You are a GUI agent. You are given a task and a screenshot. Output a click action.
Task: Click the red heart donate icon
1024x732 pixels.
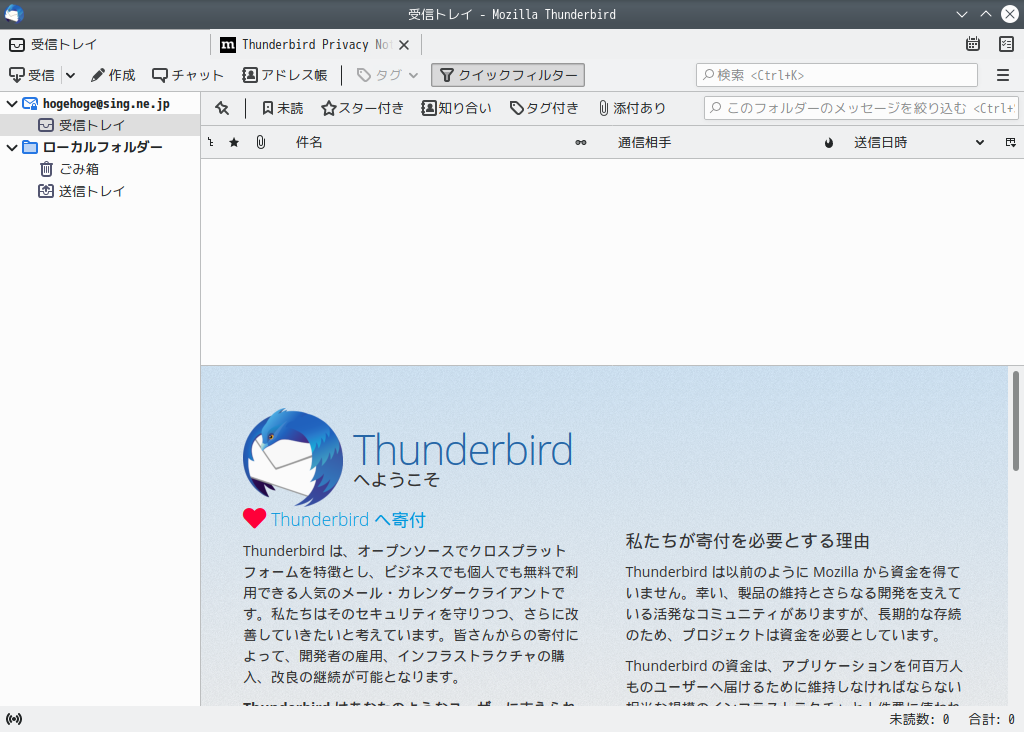(x=254, y=518)
